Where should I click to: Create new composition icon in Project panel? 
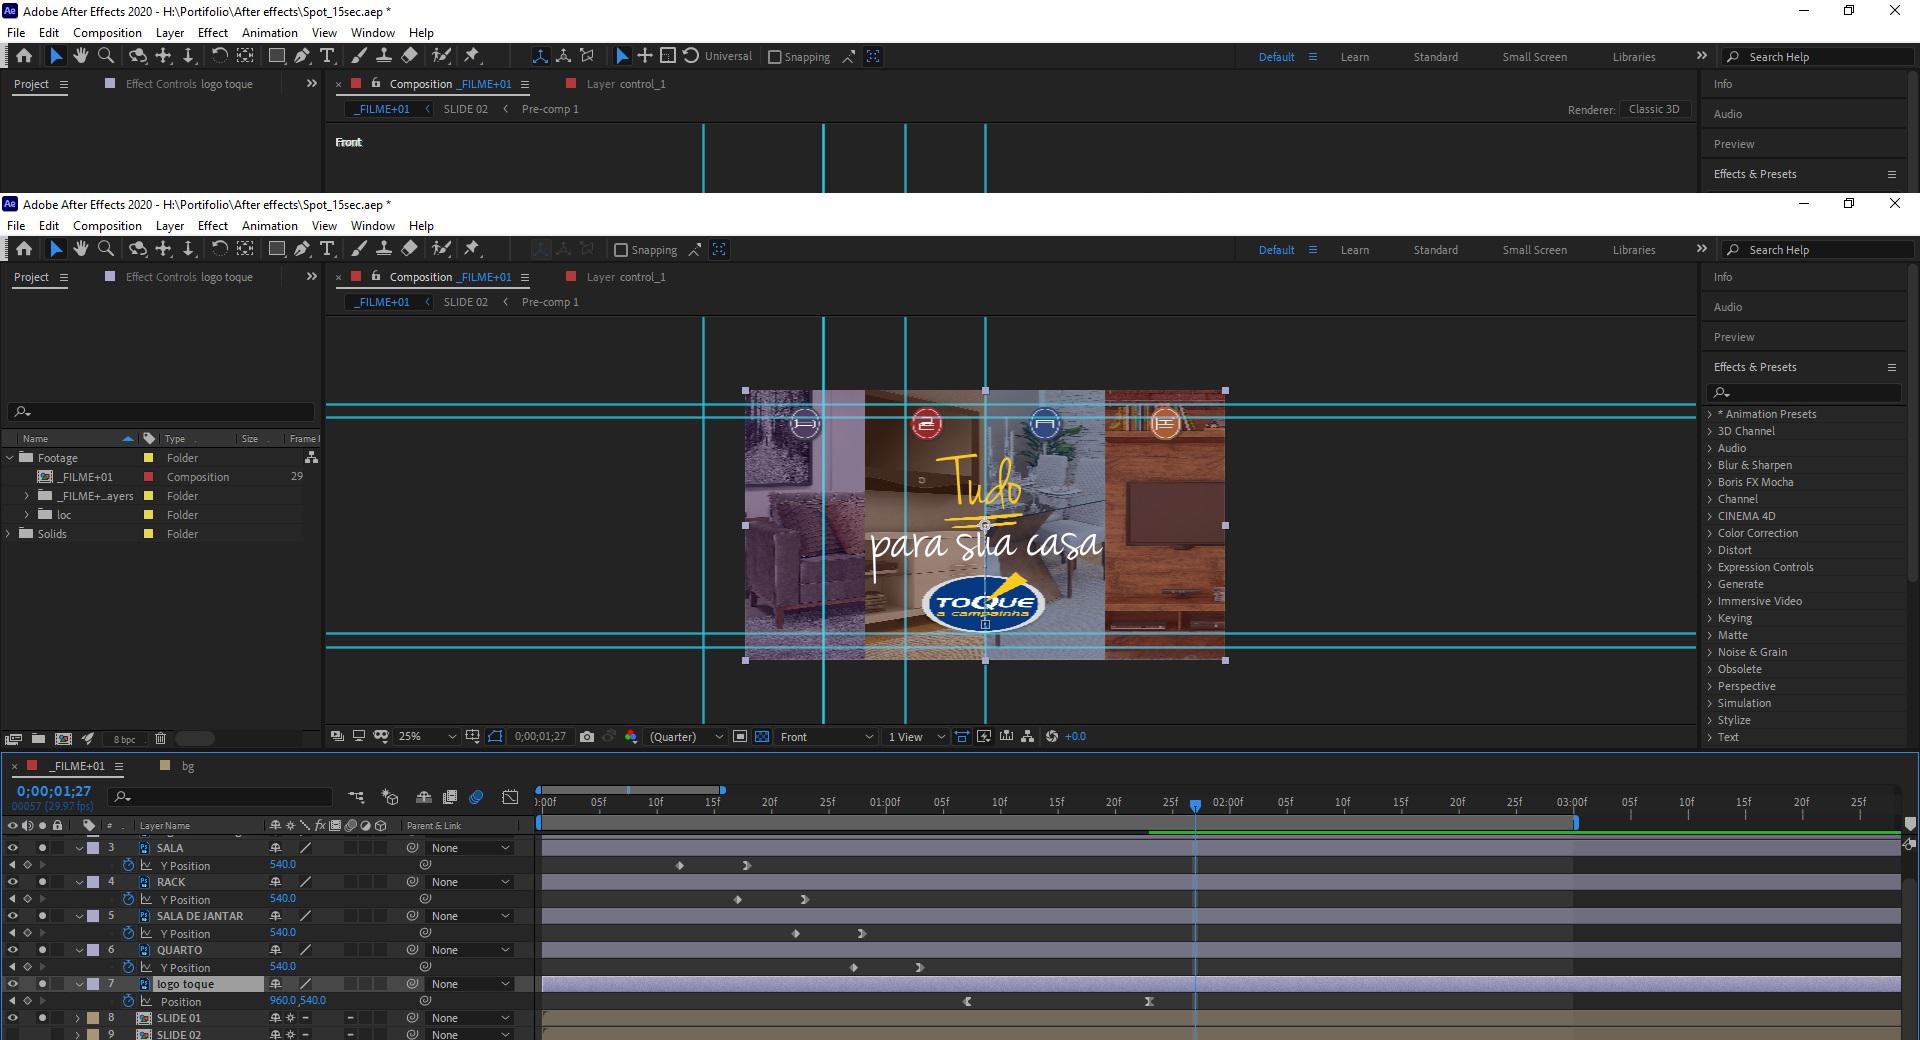(63, 739)
